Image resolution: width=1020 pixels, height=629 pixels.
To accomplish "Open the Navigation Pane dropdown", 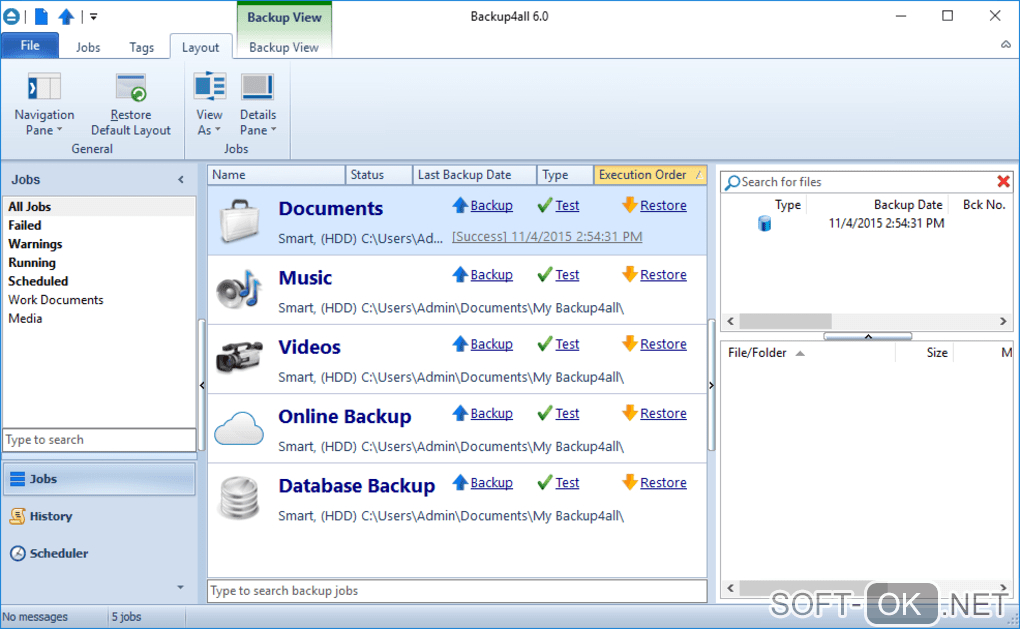I will tap(44, 104).
